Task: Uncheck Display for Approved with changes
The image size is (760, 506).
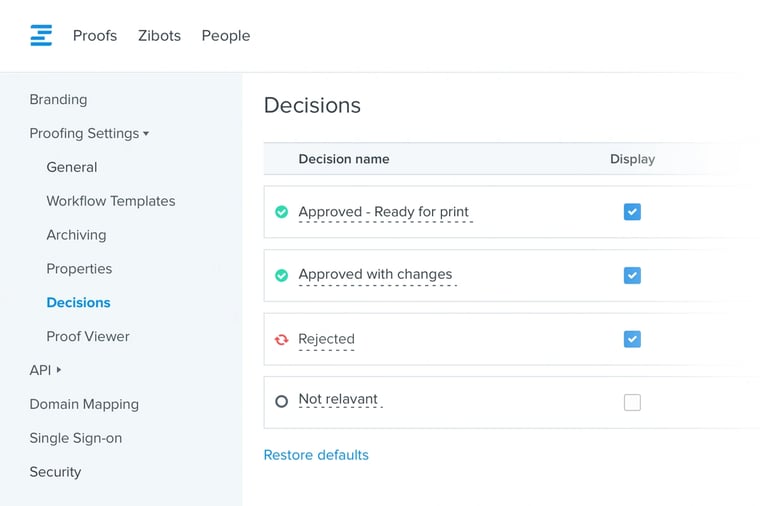Action: point(632,275)
